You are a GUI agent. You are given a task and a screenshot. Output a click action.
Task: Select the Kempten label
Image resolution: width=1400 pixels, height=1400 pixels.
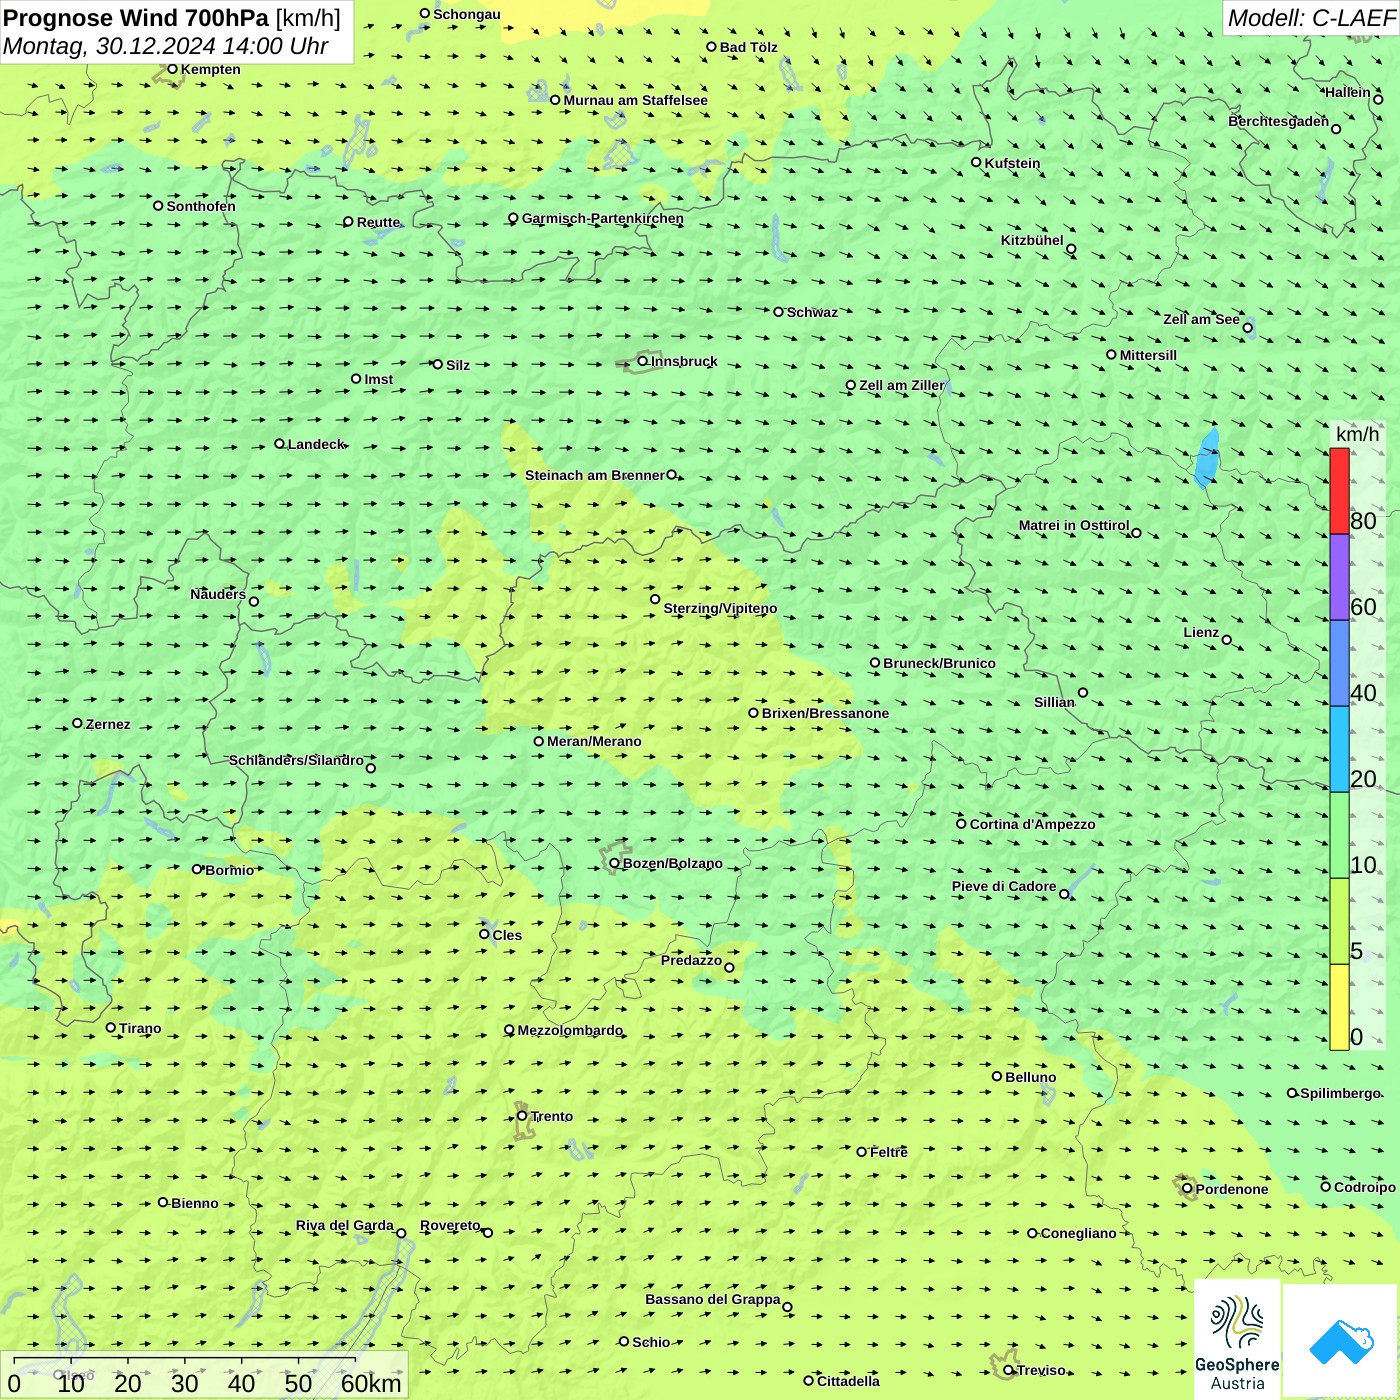click(210, 69)
